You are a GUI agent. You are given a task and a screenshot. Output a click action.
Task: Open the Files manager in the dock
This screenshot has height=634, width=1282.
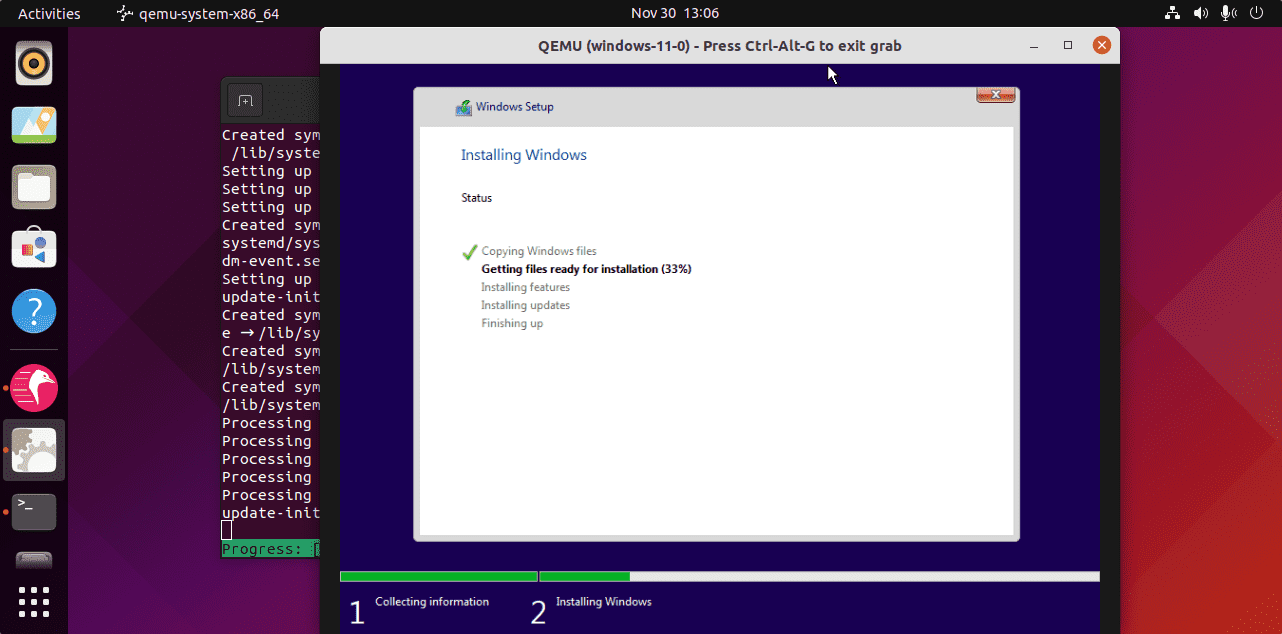pos(34,187)
